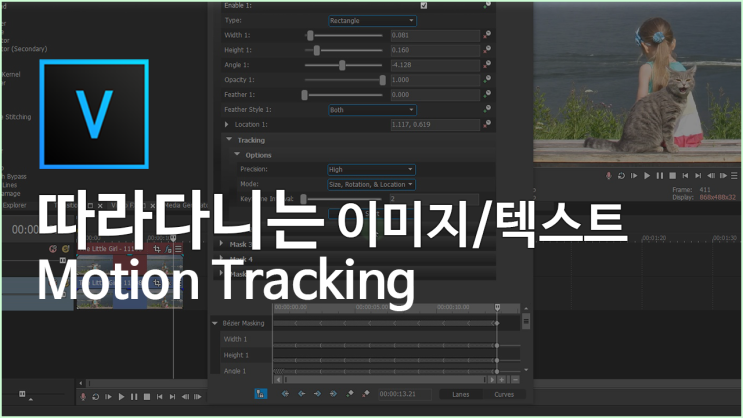
Task: Delete keyframe with red diamond icon
Action: (x=366, y=394)
